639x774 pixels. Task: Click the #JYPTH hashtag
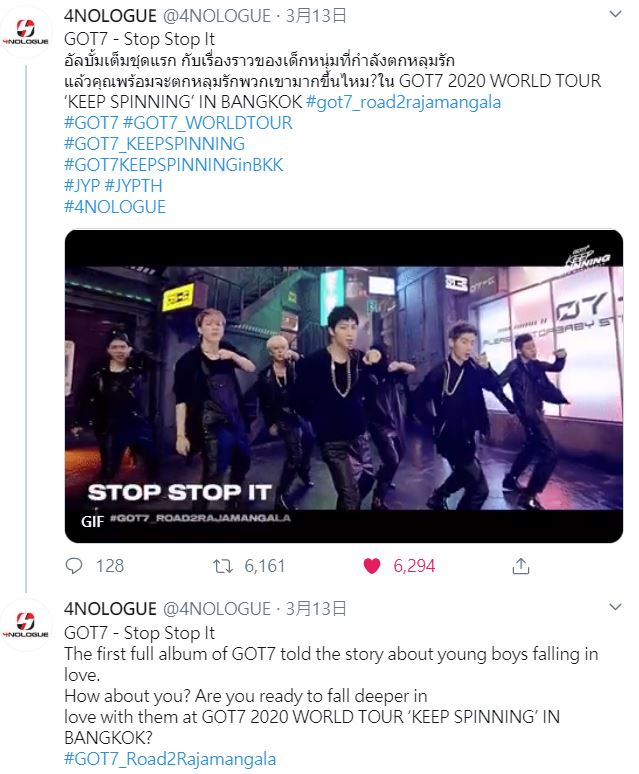pyautogui.click(x=133, y=186)
